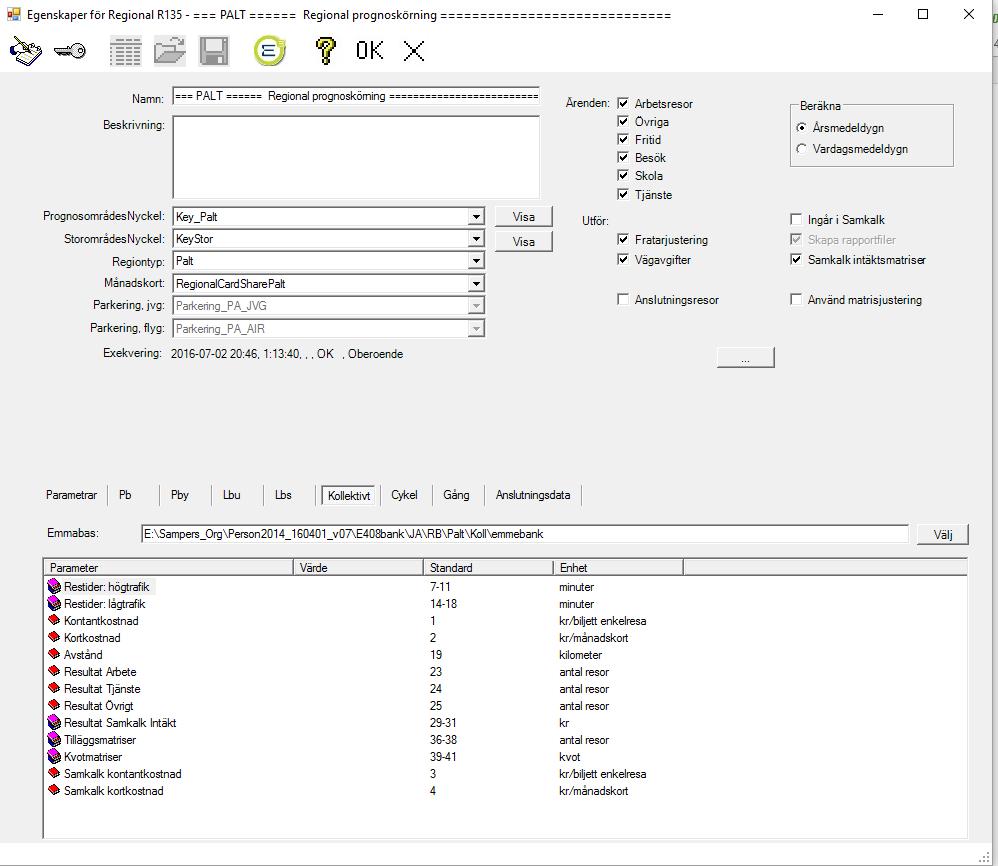Click book icon for Restider: högtrafik

coord(54,587)
